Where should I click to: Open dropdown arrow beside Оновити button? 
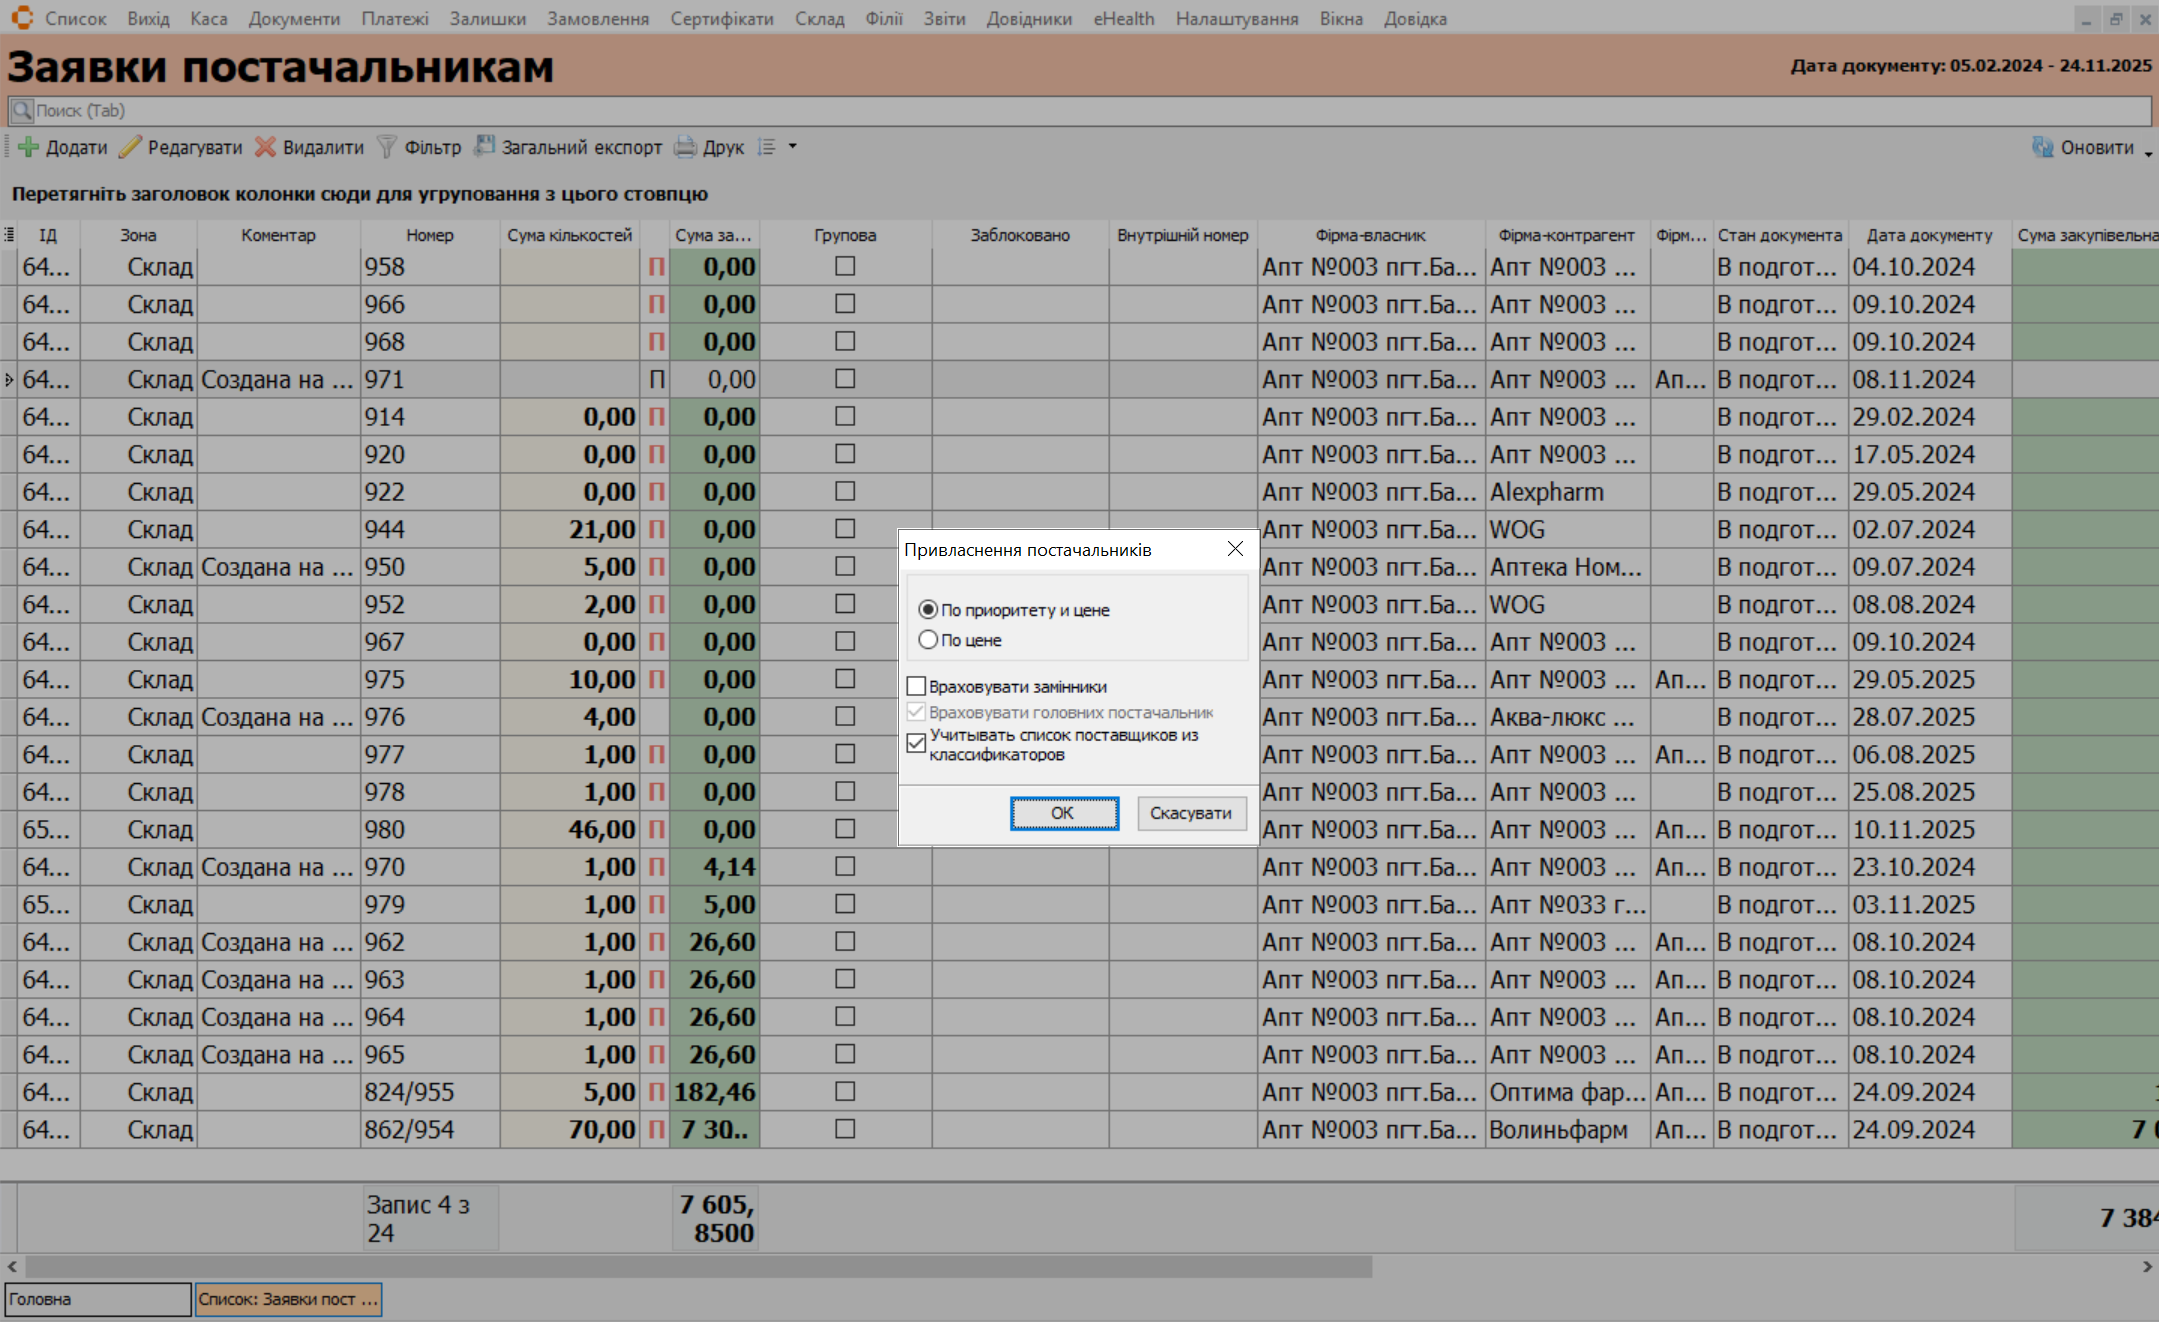point(2148,152)
